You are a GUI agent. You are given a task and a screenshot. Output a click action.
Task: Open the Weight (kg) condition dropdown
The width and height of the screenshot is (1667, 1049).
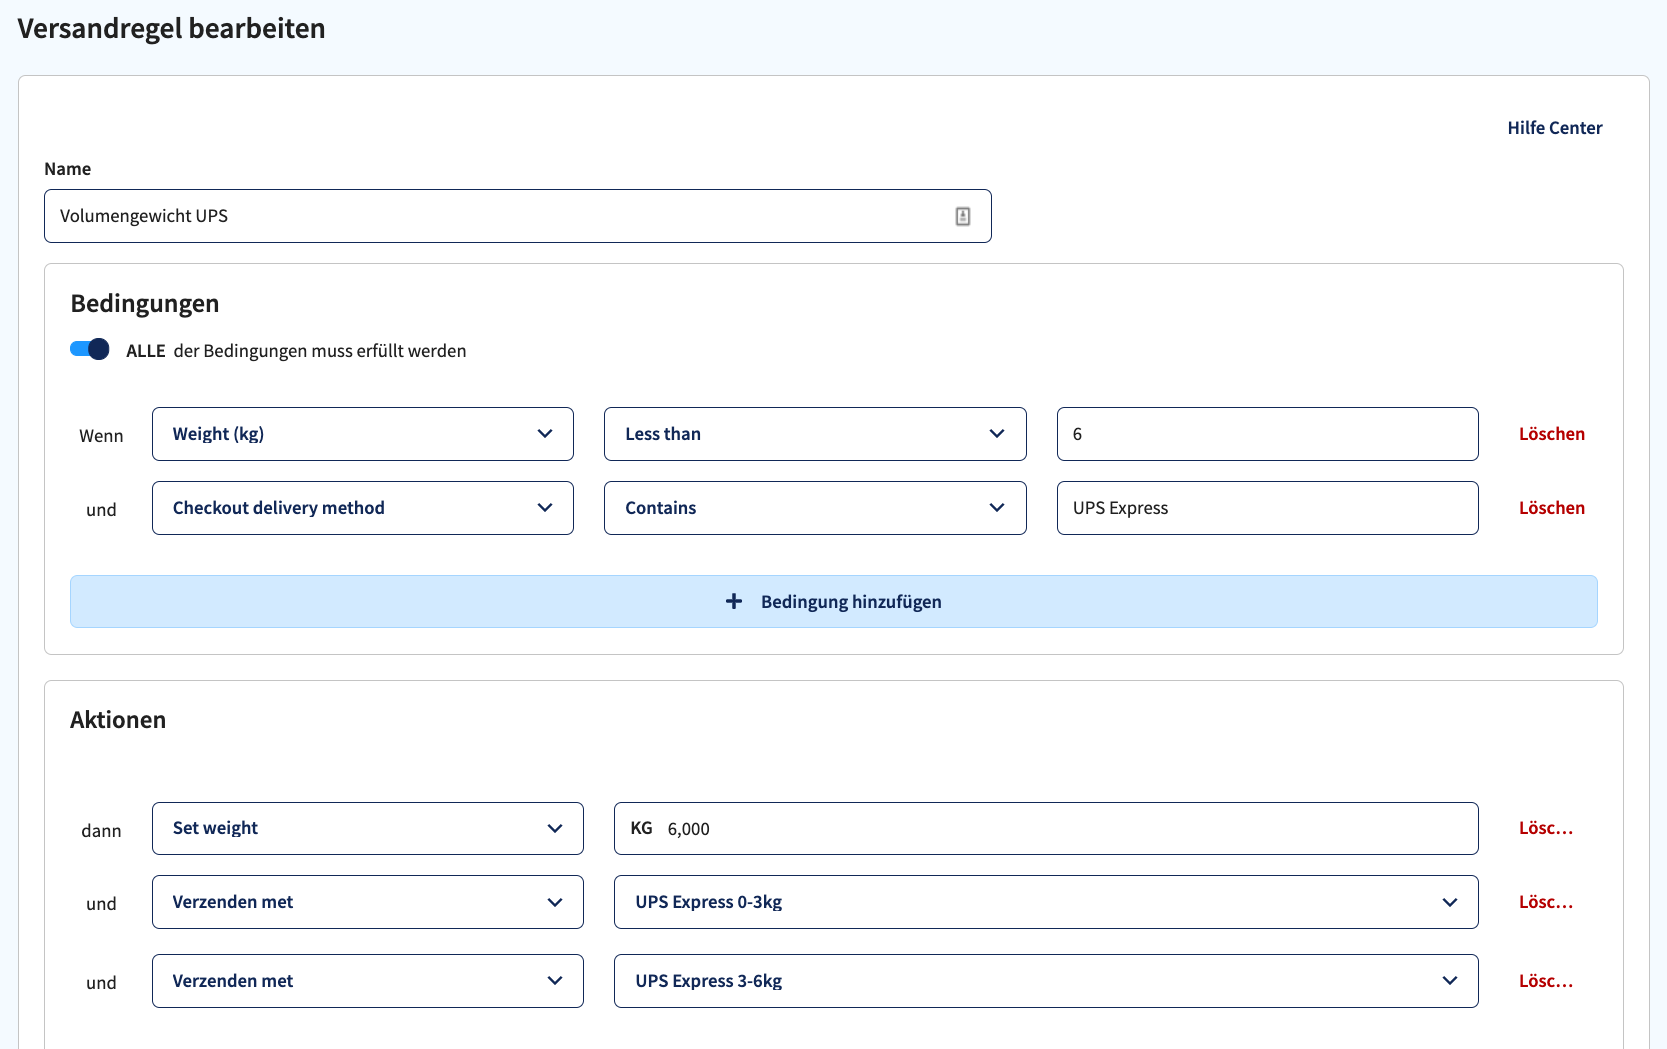coord(363,434)
